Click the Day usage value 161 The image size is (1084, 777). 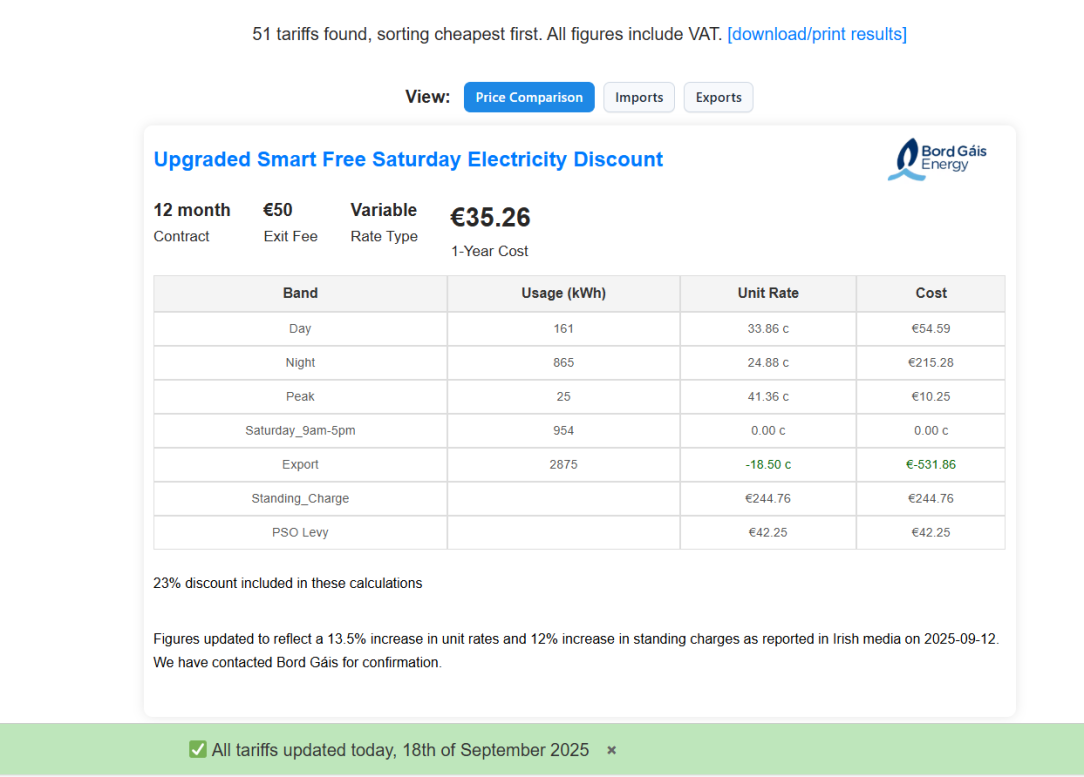[563, 328]
